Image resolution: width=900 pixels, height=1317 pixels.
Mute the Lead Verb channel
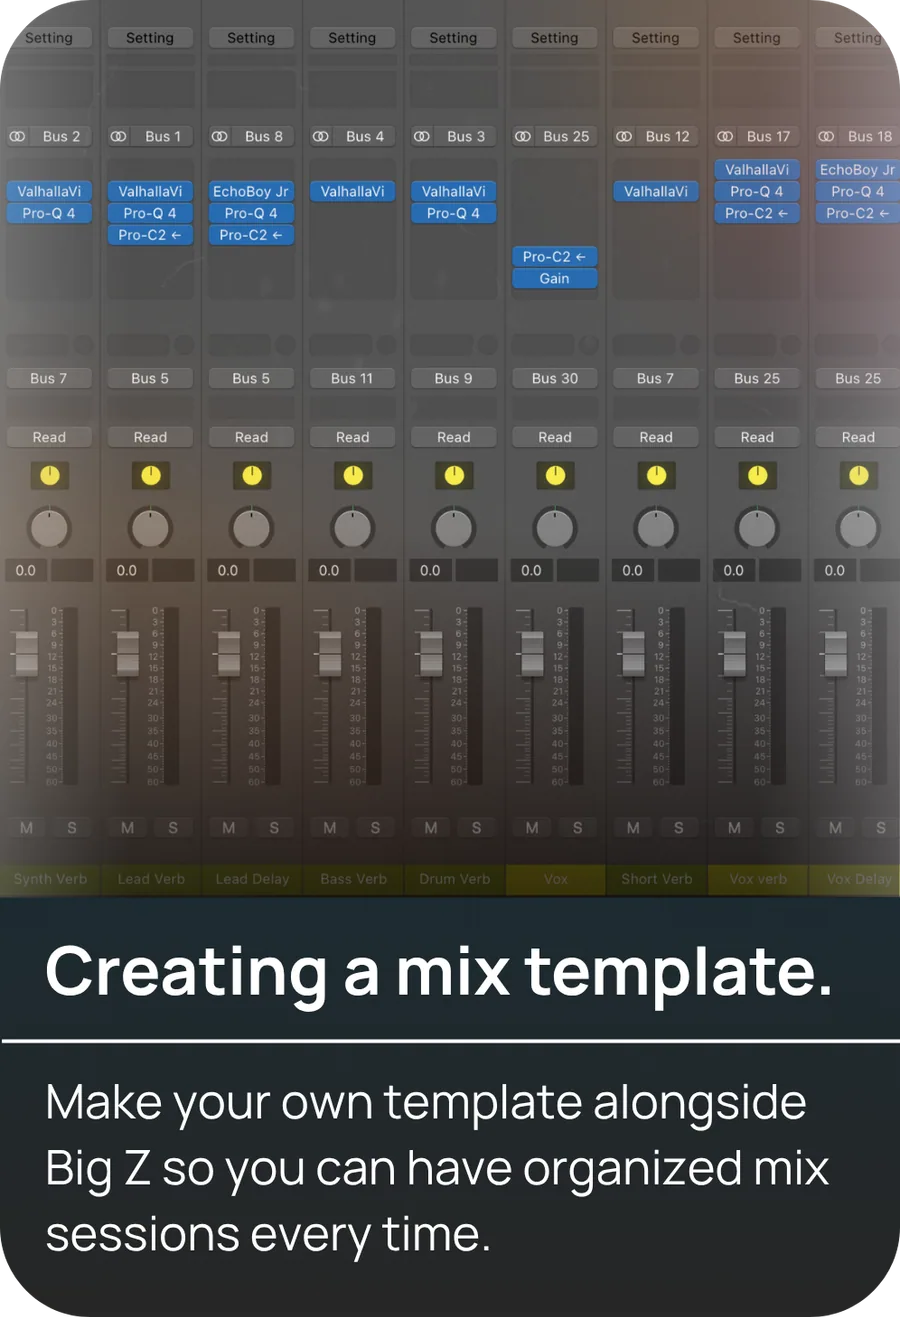(x=128, y=827)
